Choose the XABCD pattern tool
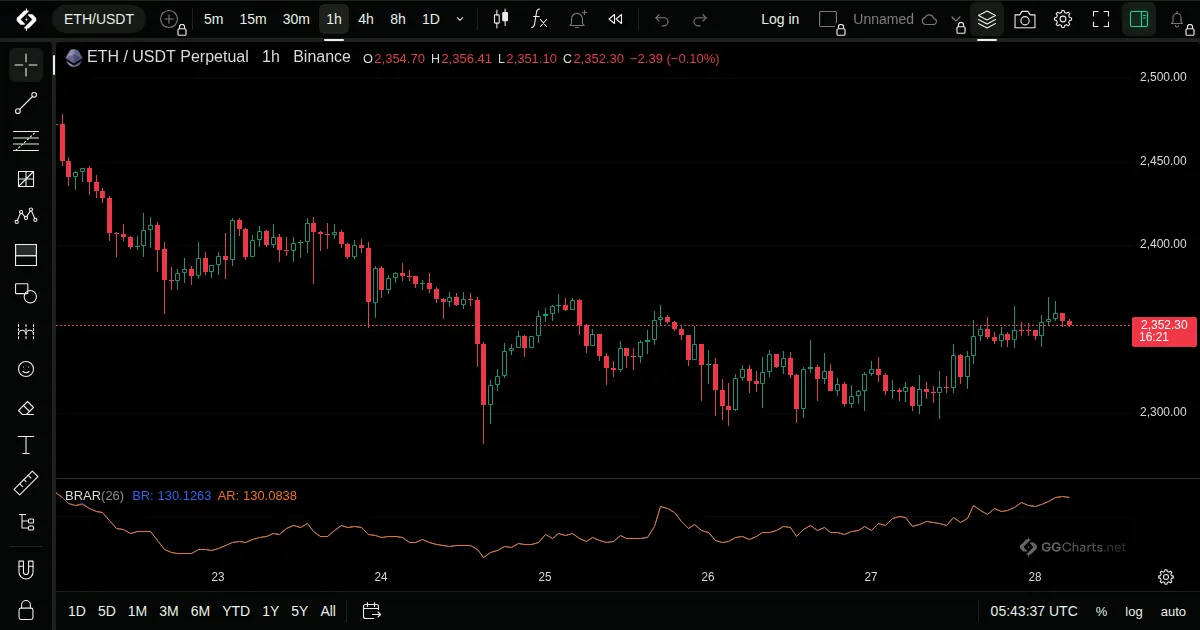Image resolution: width=1200 pixels, height=630 pixels. click(x=26, y=217)
